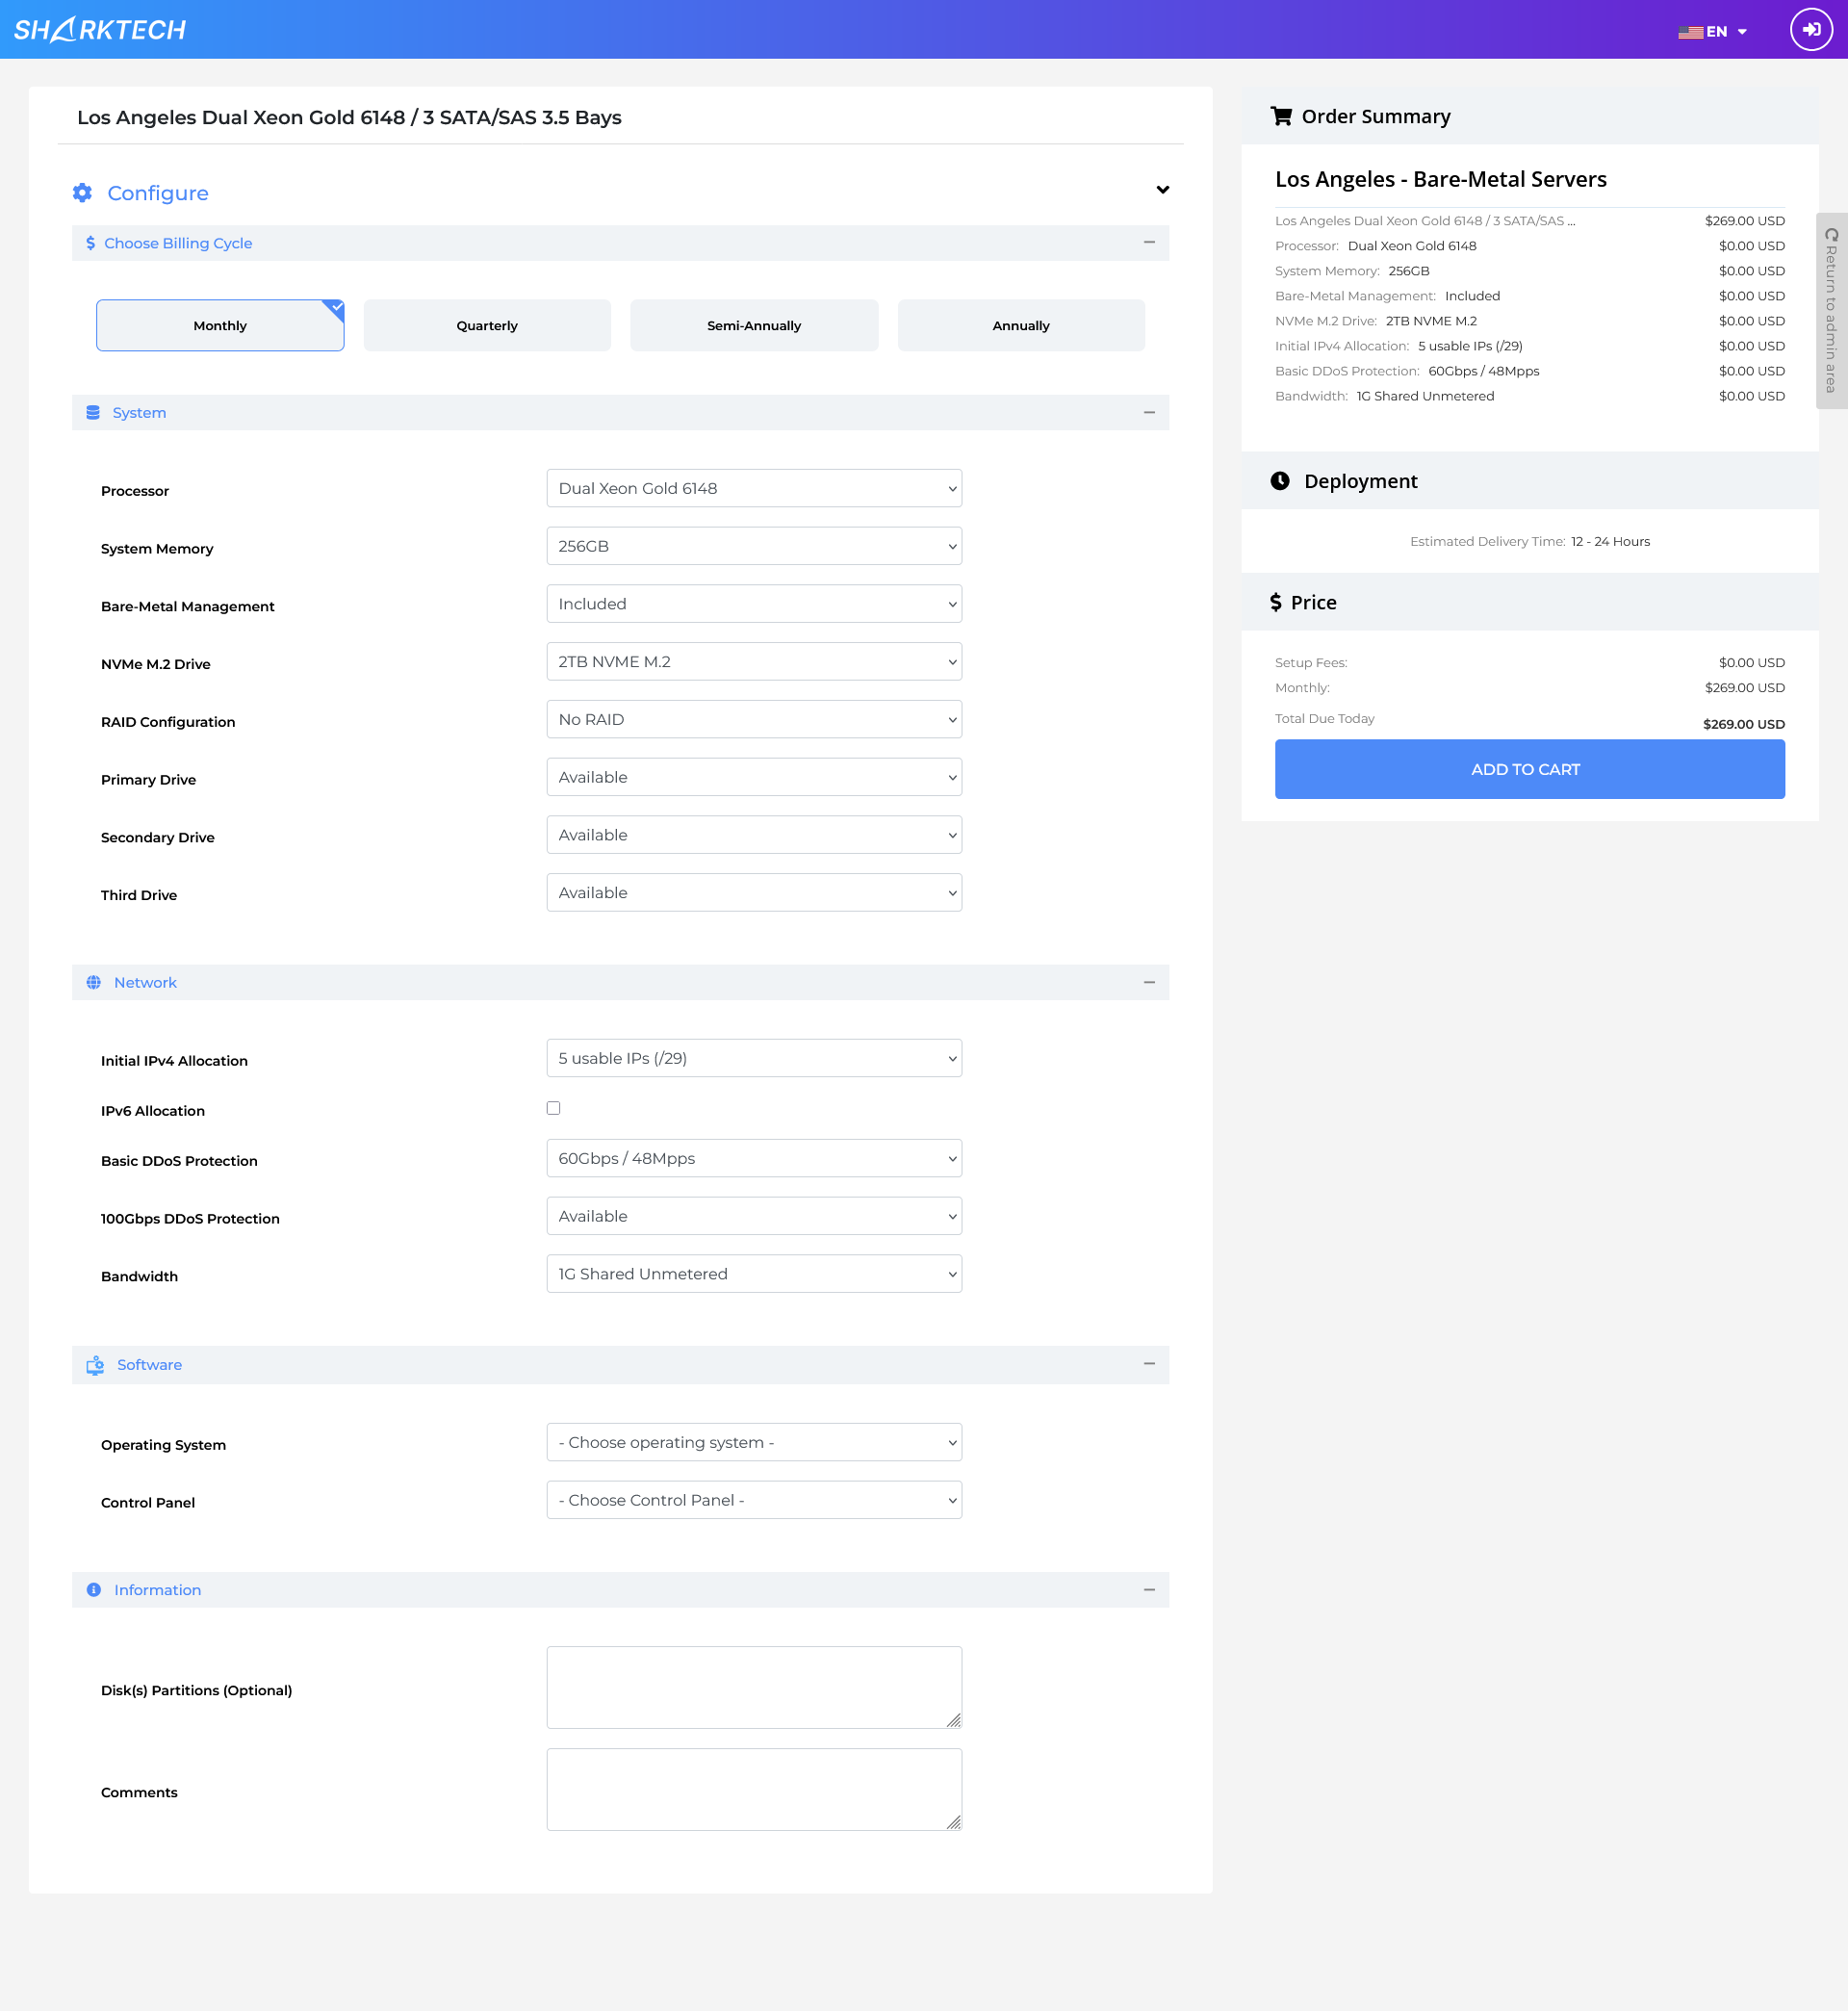Click into the Disk(s) Partitions text area

[754, 1688]
